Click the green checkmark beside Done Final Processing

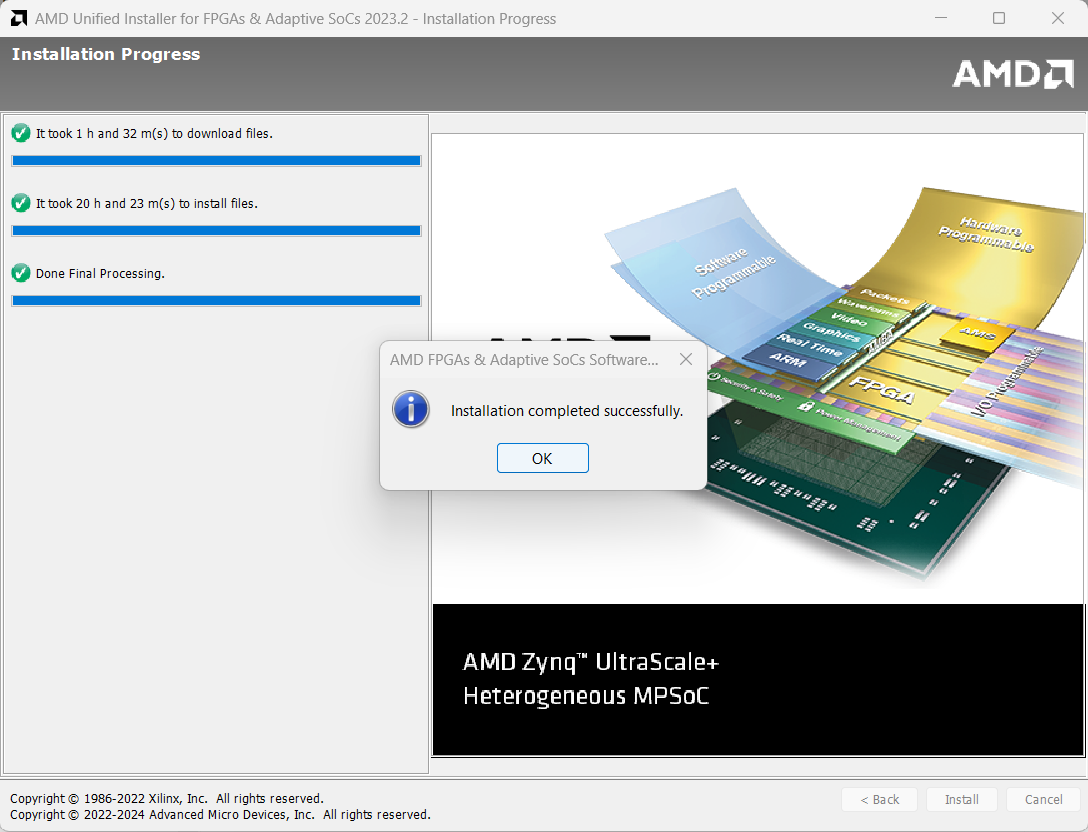20,273
